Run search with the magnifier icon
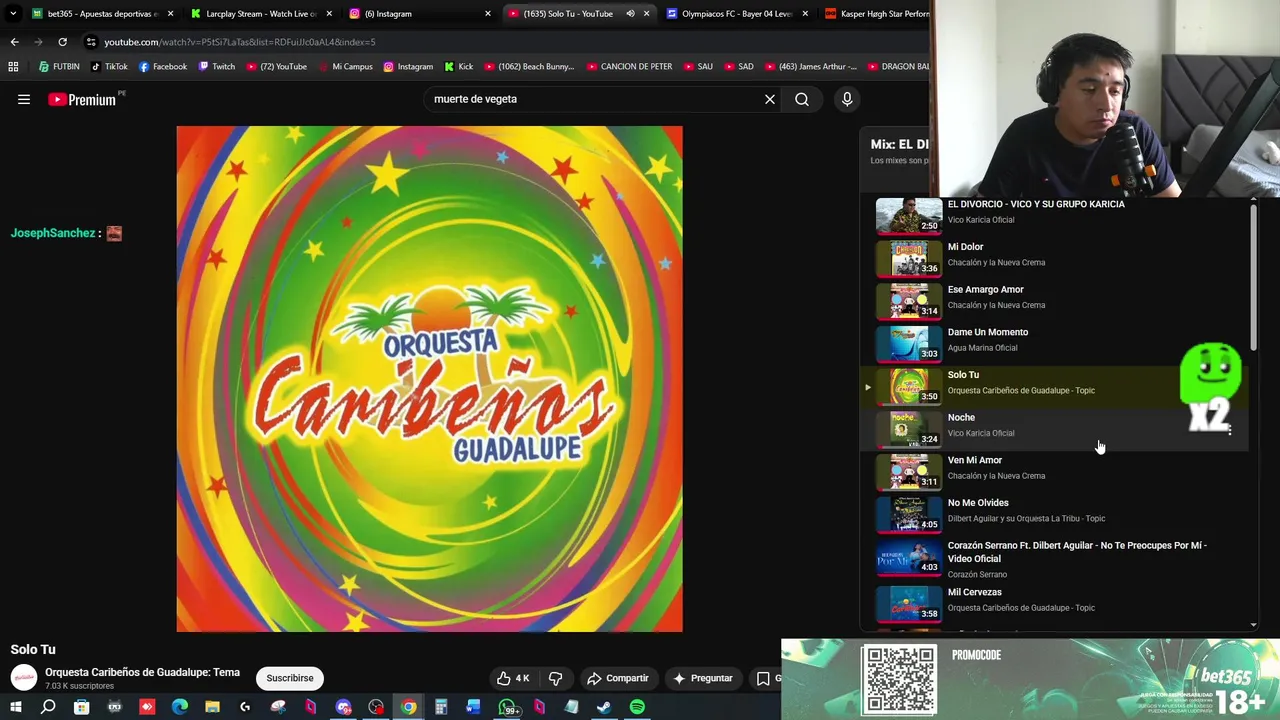Viewport: 1280px width, 720px height. (802, 99)
